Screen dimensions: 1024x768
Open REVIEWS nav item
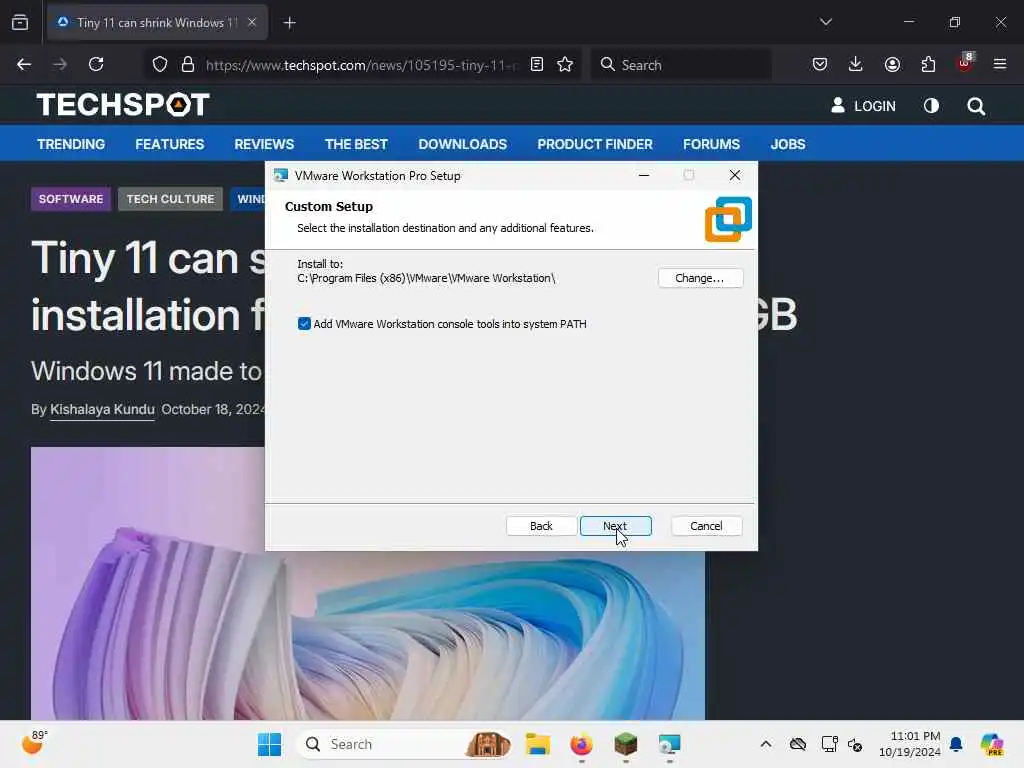point(264,144)
